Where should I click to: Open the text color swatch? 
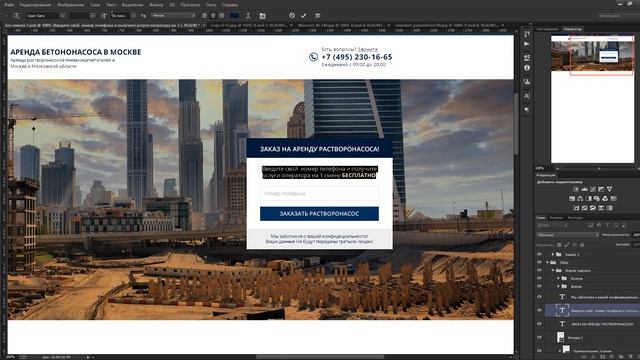pos(235,16)
